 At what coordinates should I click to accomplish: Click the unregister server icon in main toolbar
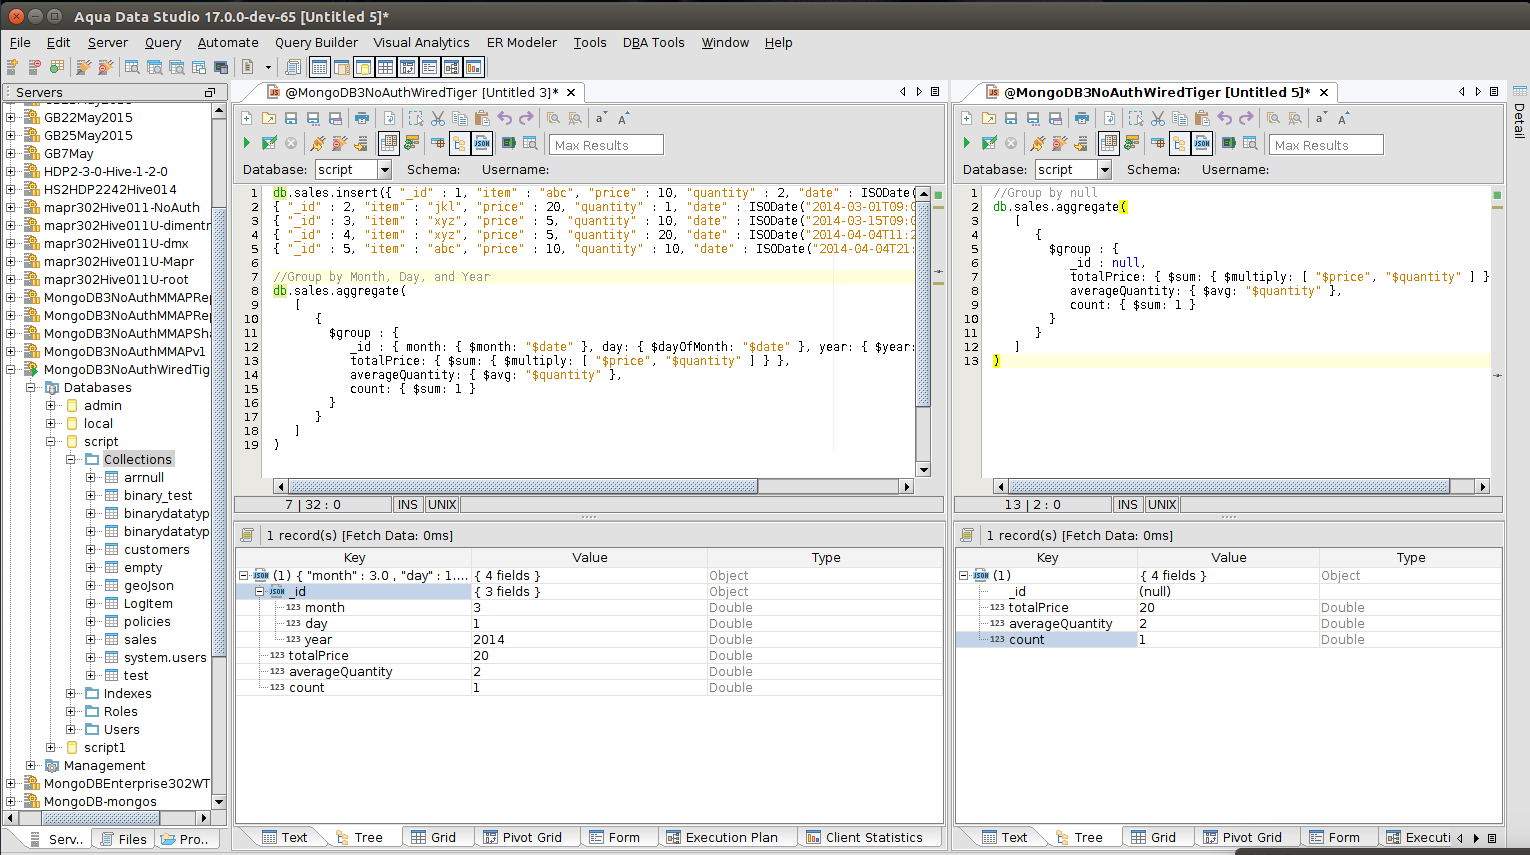click(34, 67)
